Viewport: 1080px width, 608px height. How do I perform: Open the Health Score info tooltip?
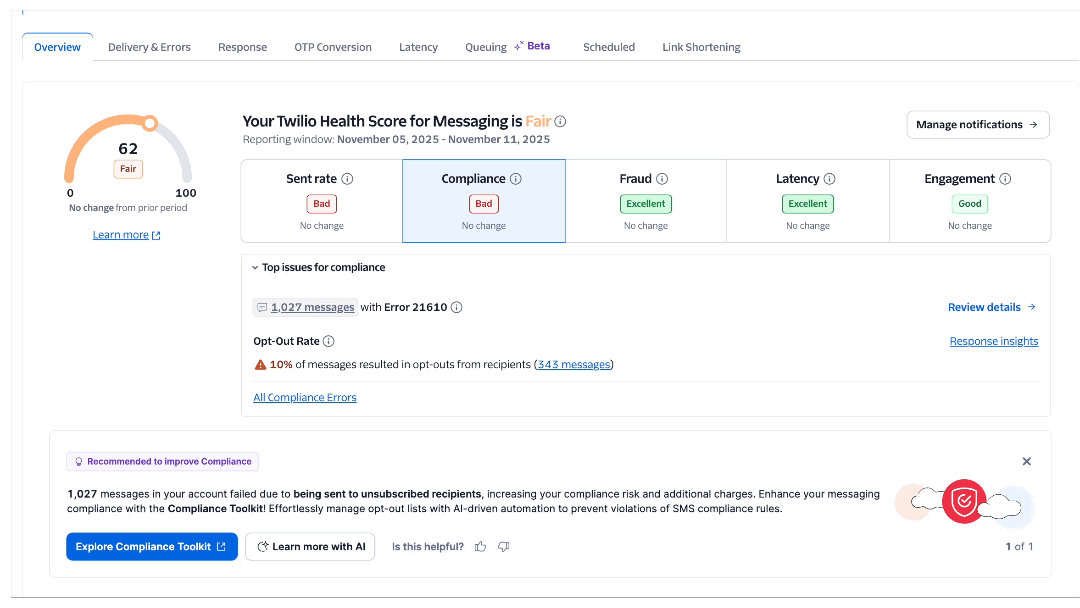[561, 121]
